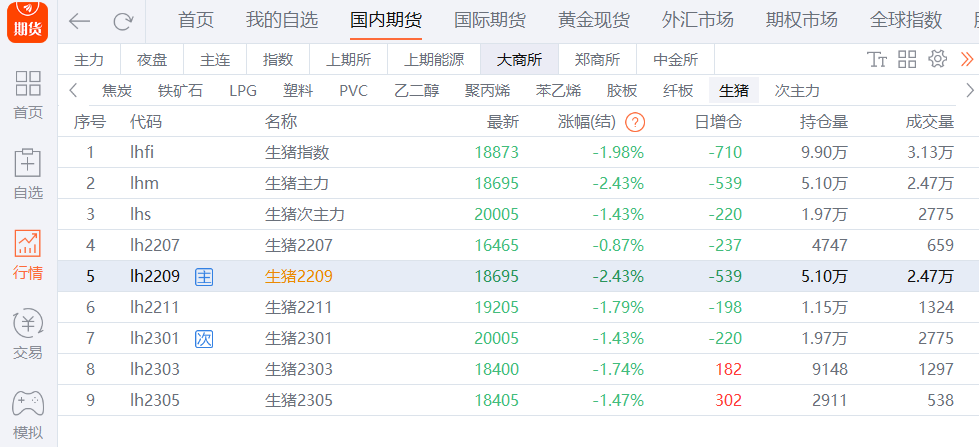The width and height of the screenshot is (979, 447).
Task: Click the help icon beside 涨幅(结)
Action: click(634, 122)
